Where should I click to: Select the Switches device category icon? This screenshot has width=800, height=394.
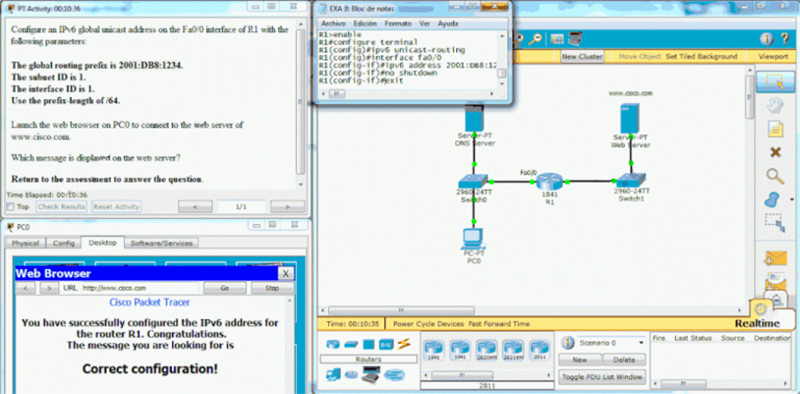pos(351,344)
